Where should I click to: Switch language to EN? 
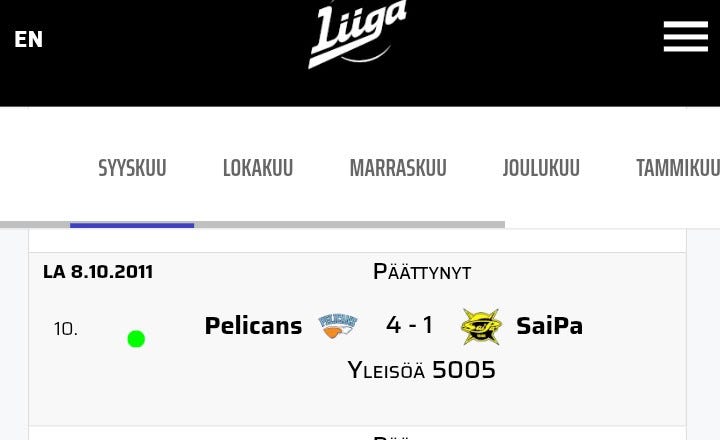coord(28,39)
